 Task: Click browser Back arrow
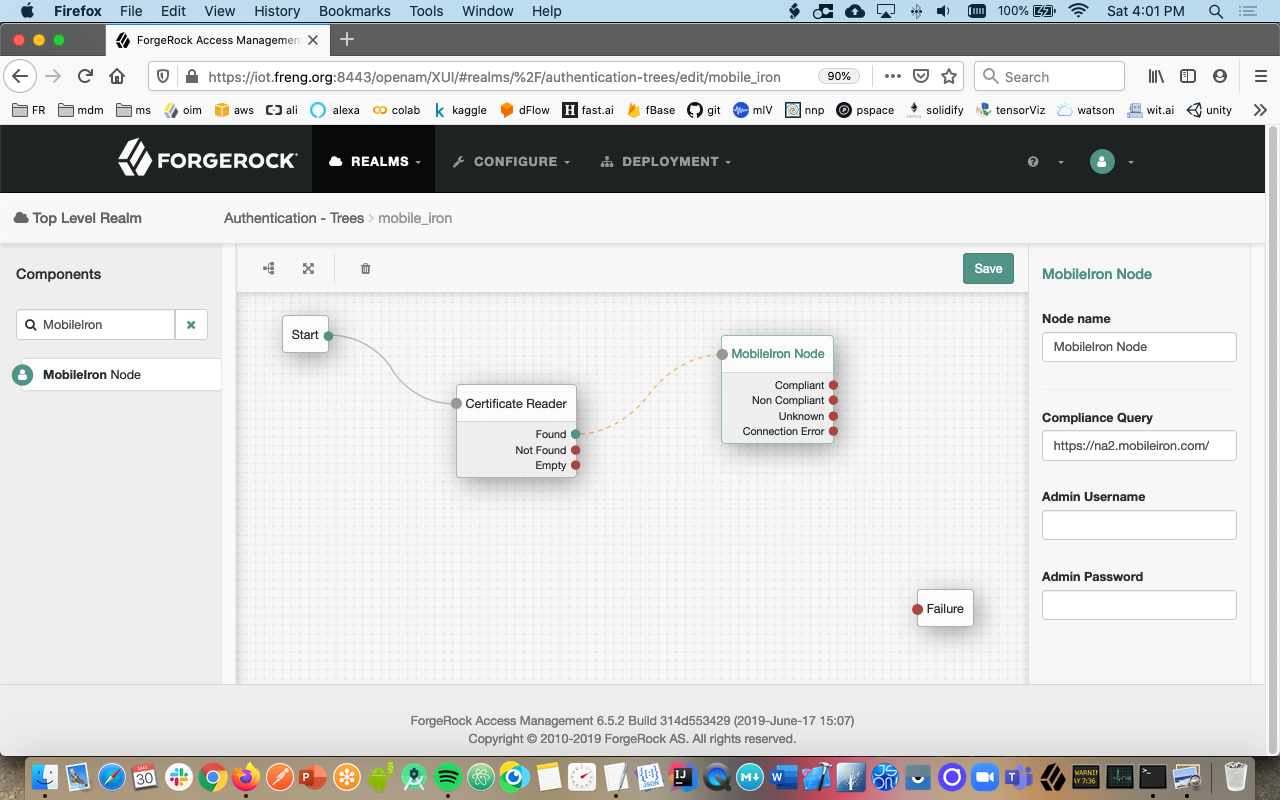(21, 76)
